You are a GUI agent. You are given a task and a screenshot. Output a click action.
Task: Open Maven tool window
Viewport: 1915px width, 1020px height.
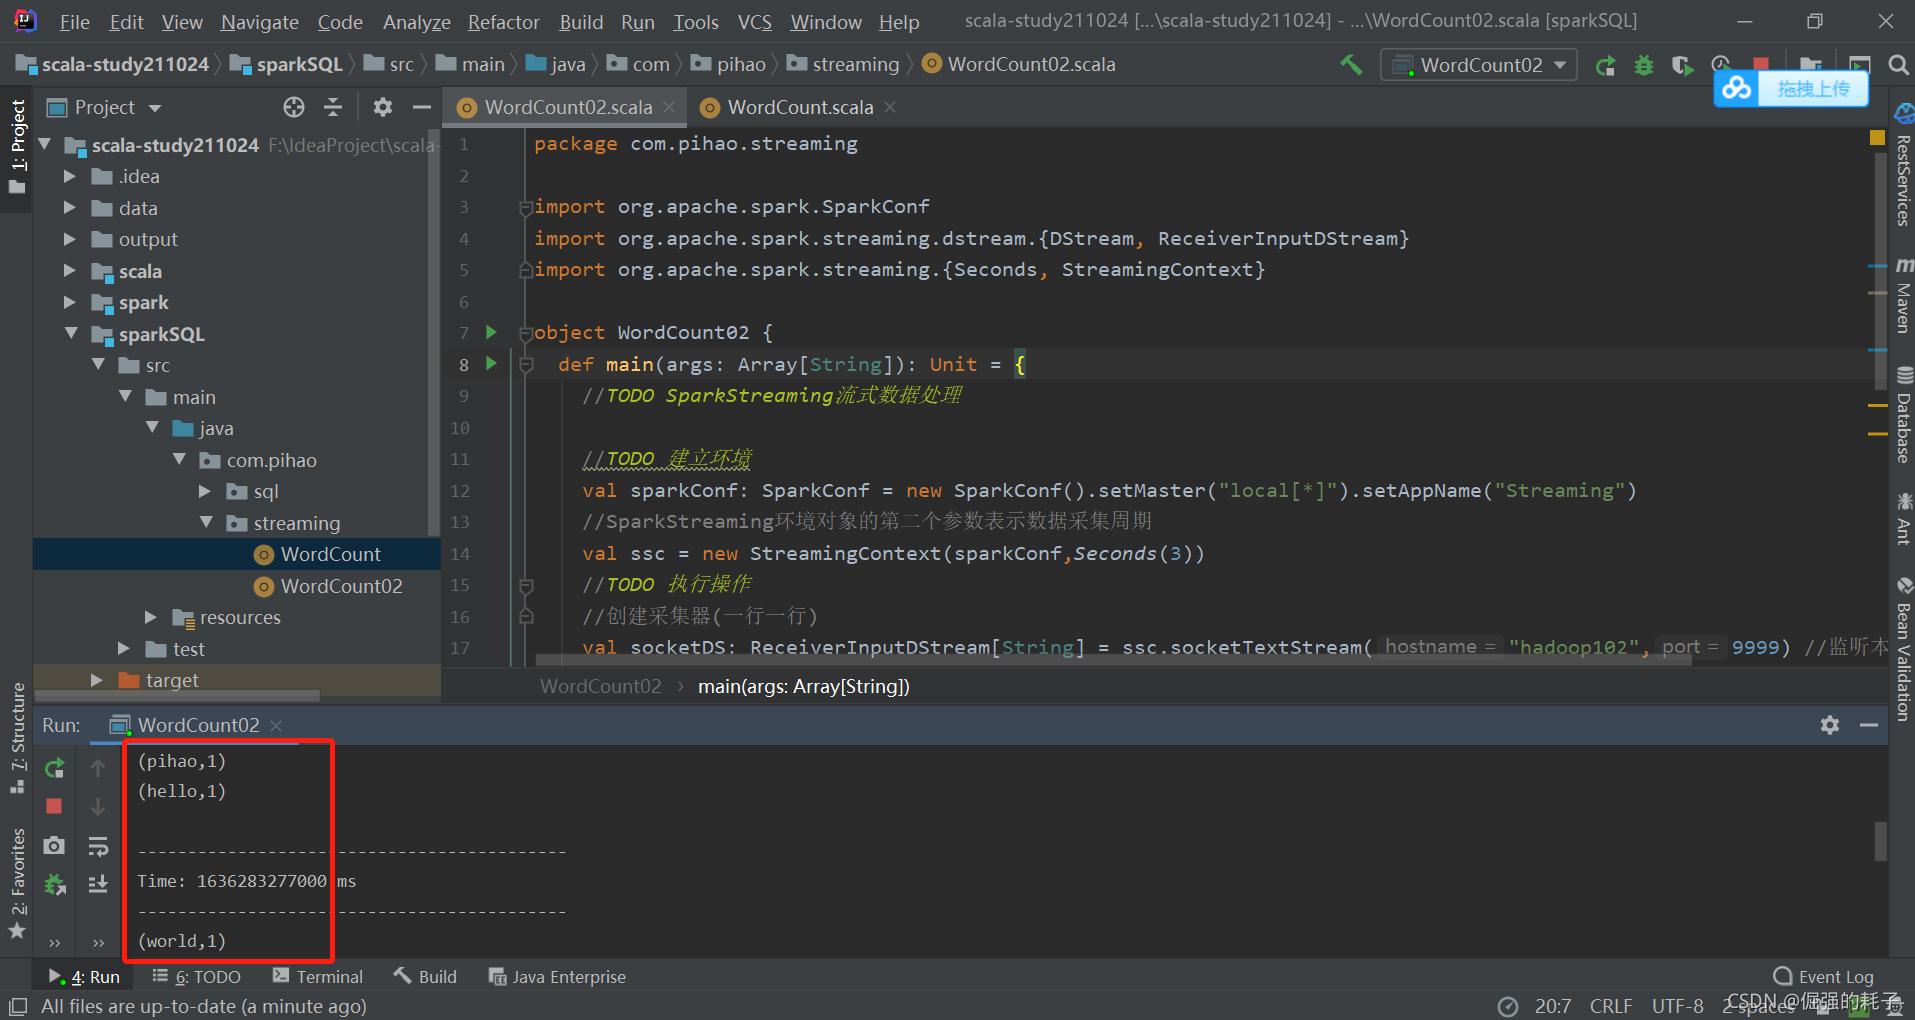[1903, 296]
